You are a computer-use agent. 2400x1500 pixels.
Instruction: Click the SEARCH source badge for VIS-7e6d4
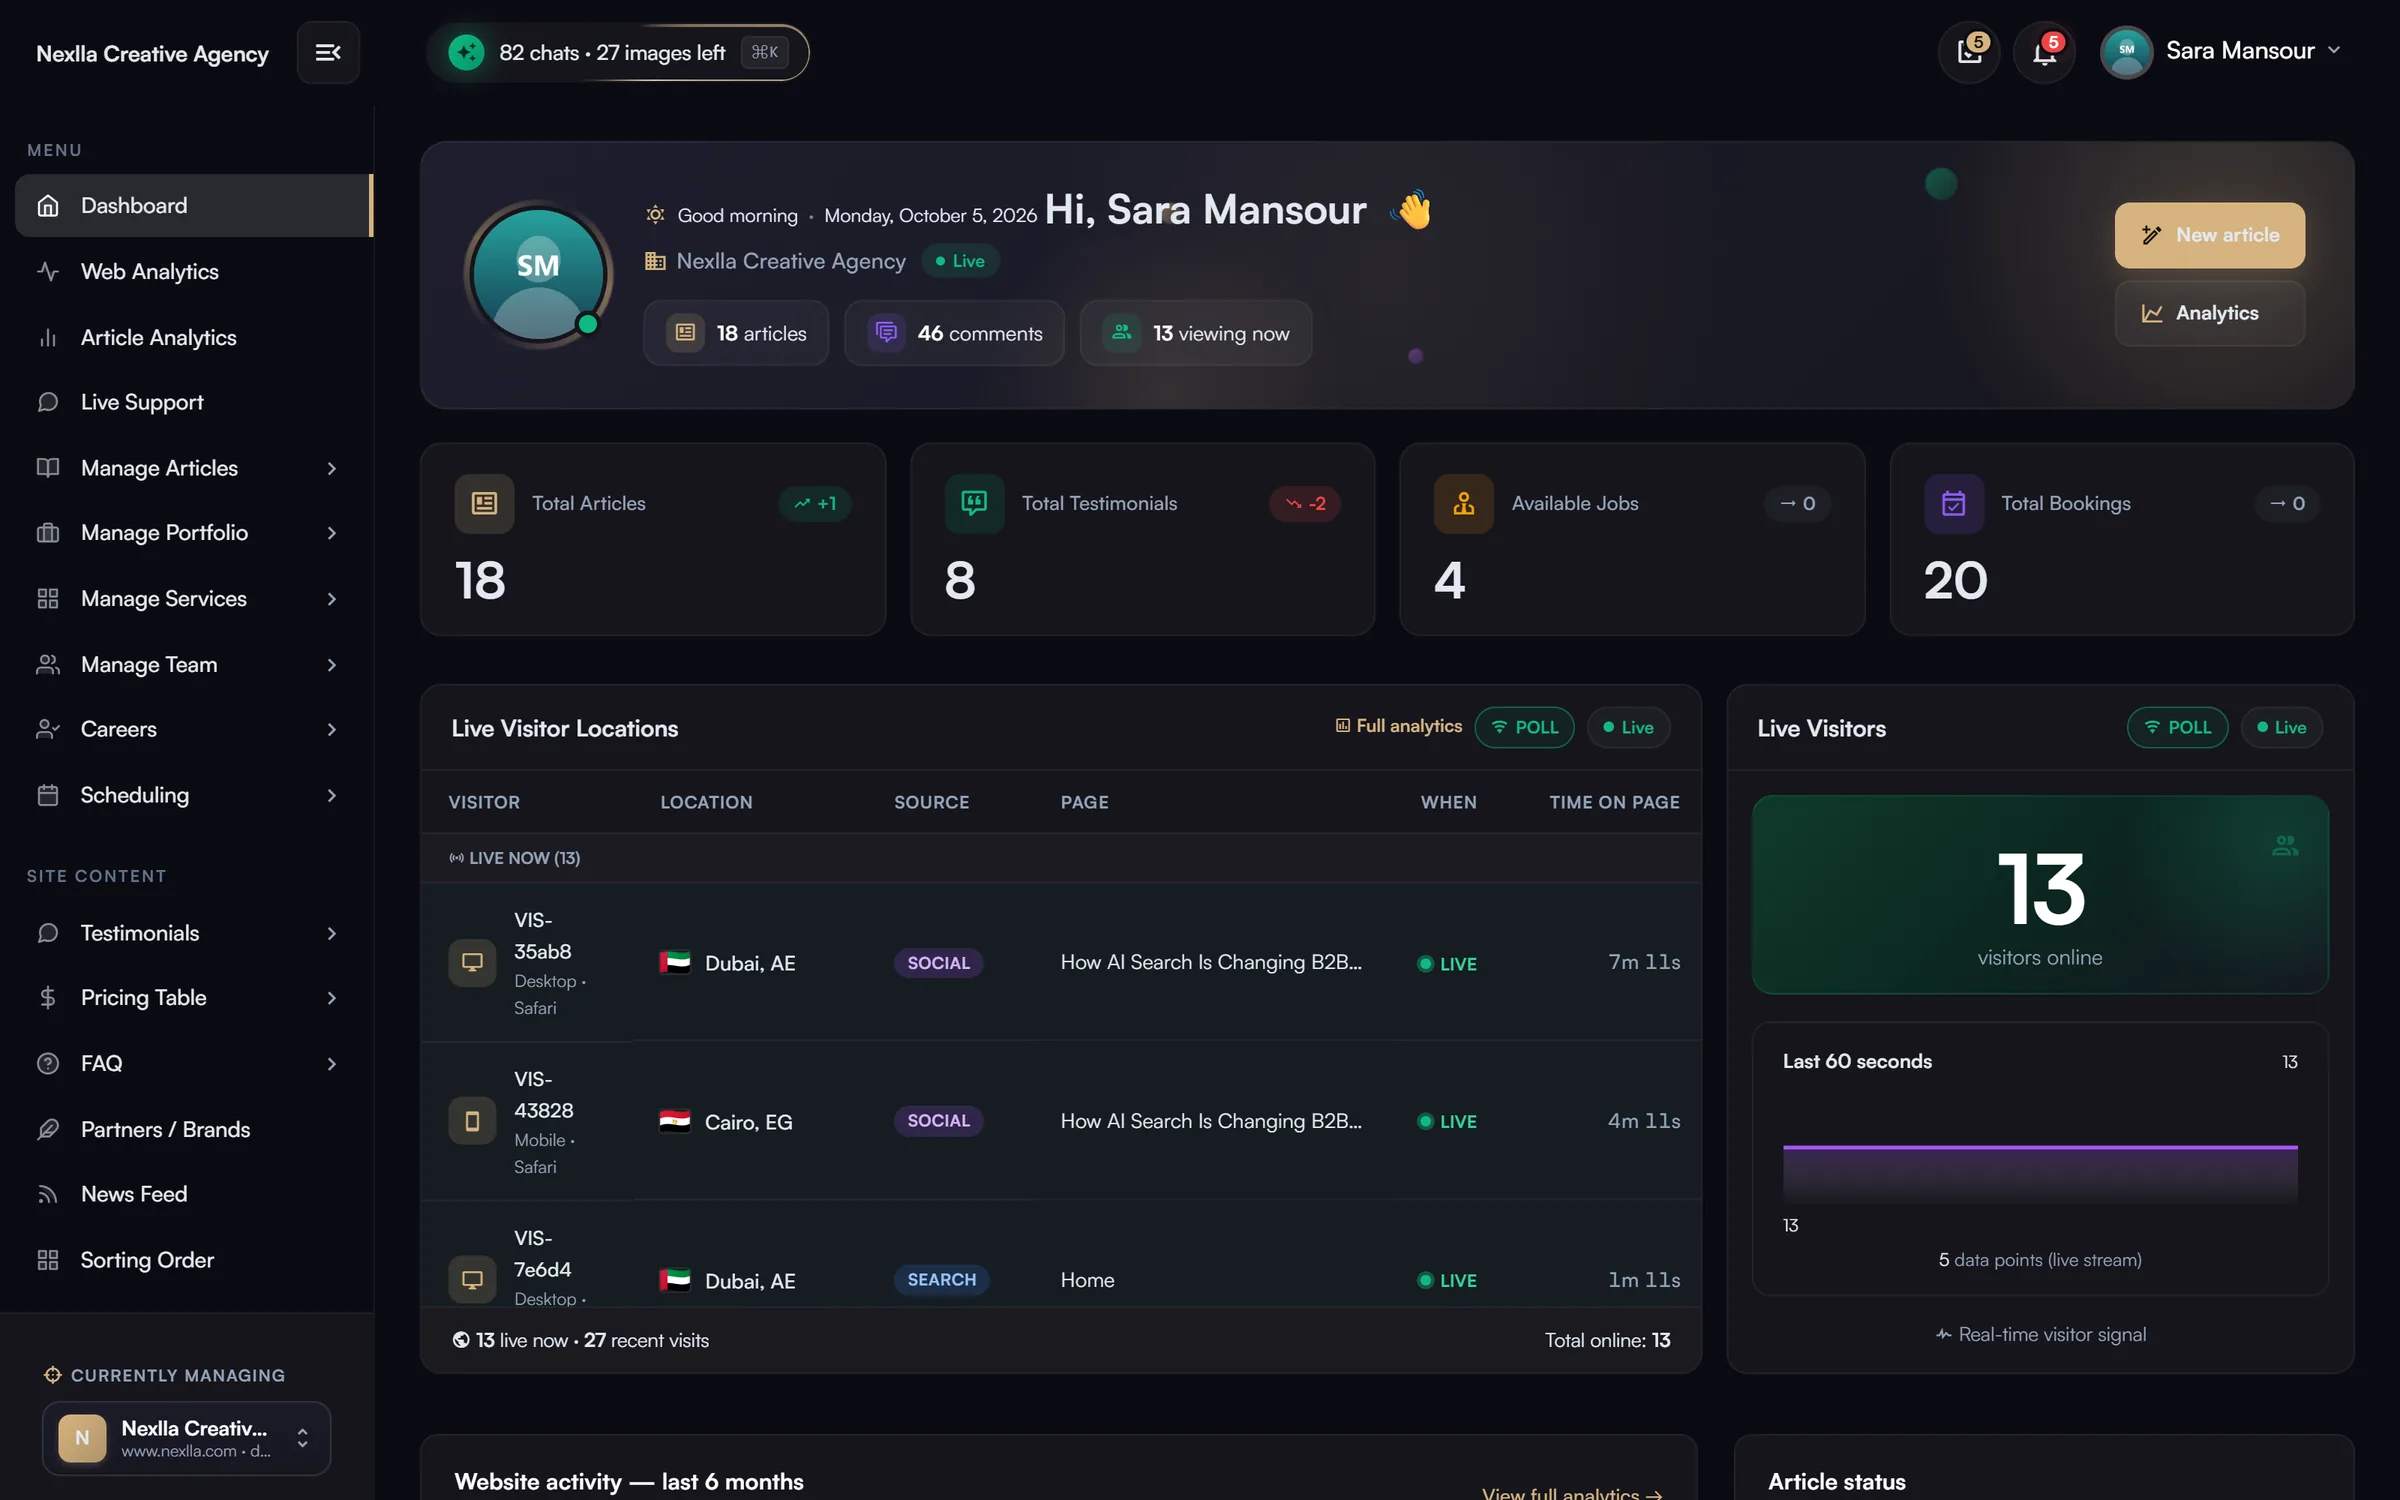pyautogui.click(x=941, y=1280)
